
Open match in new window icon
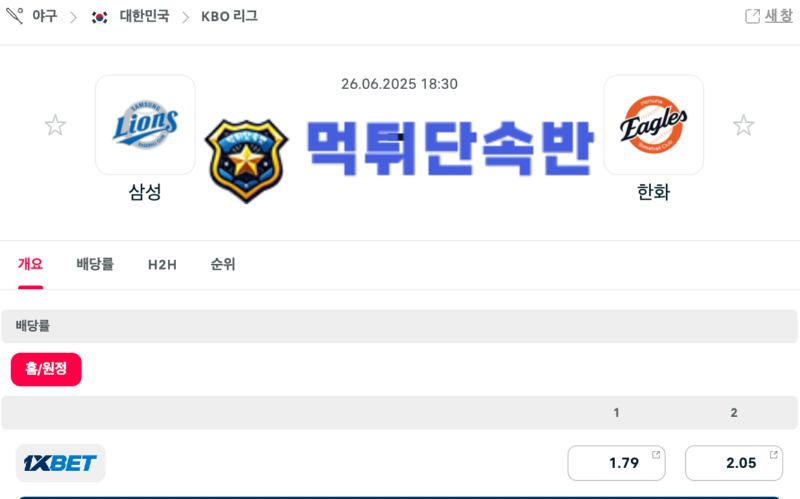753,16
